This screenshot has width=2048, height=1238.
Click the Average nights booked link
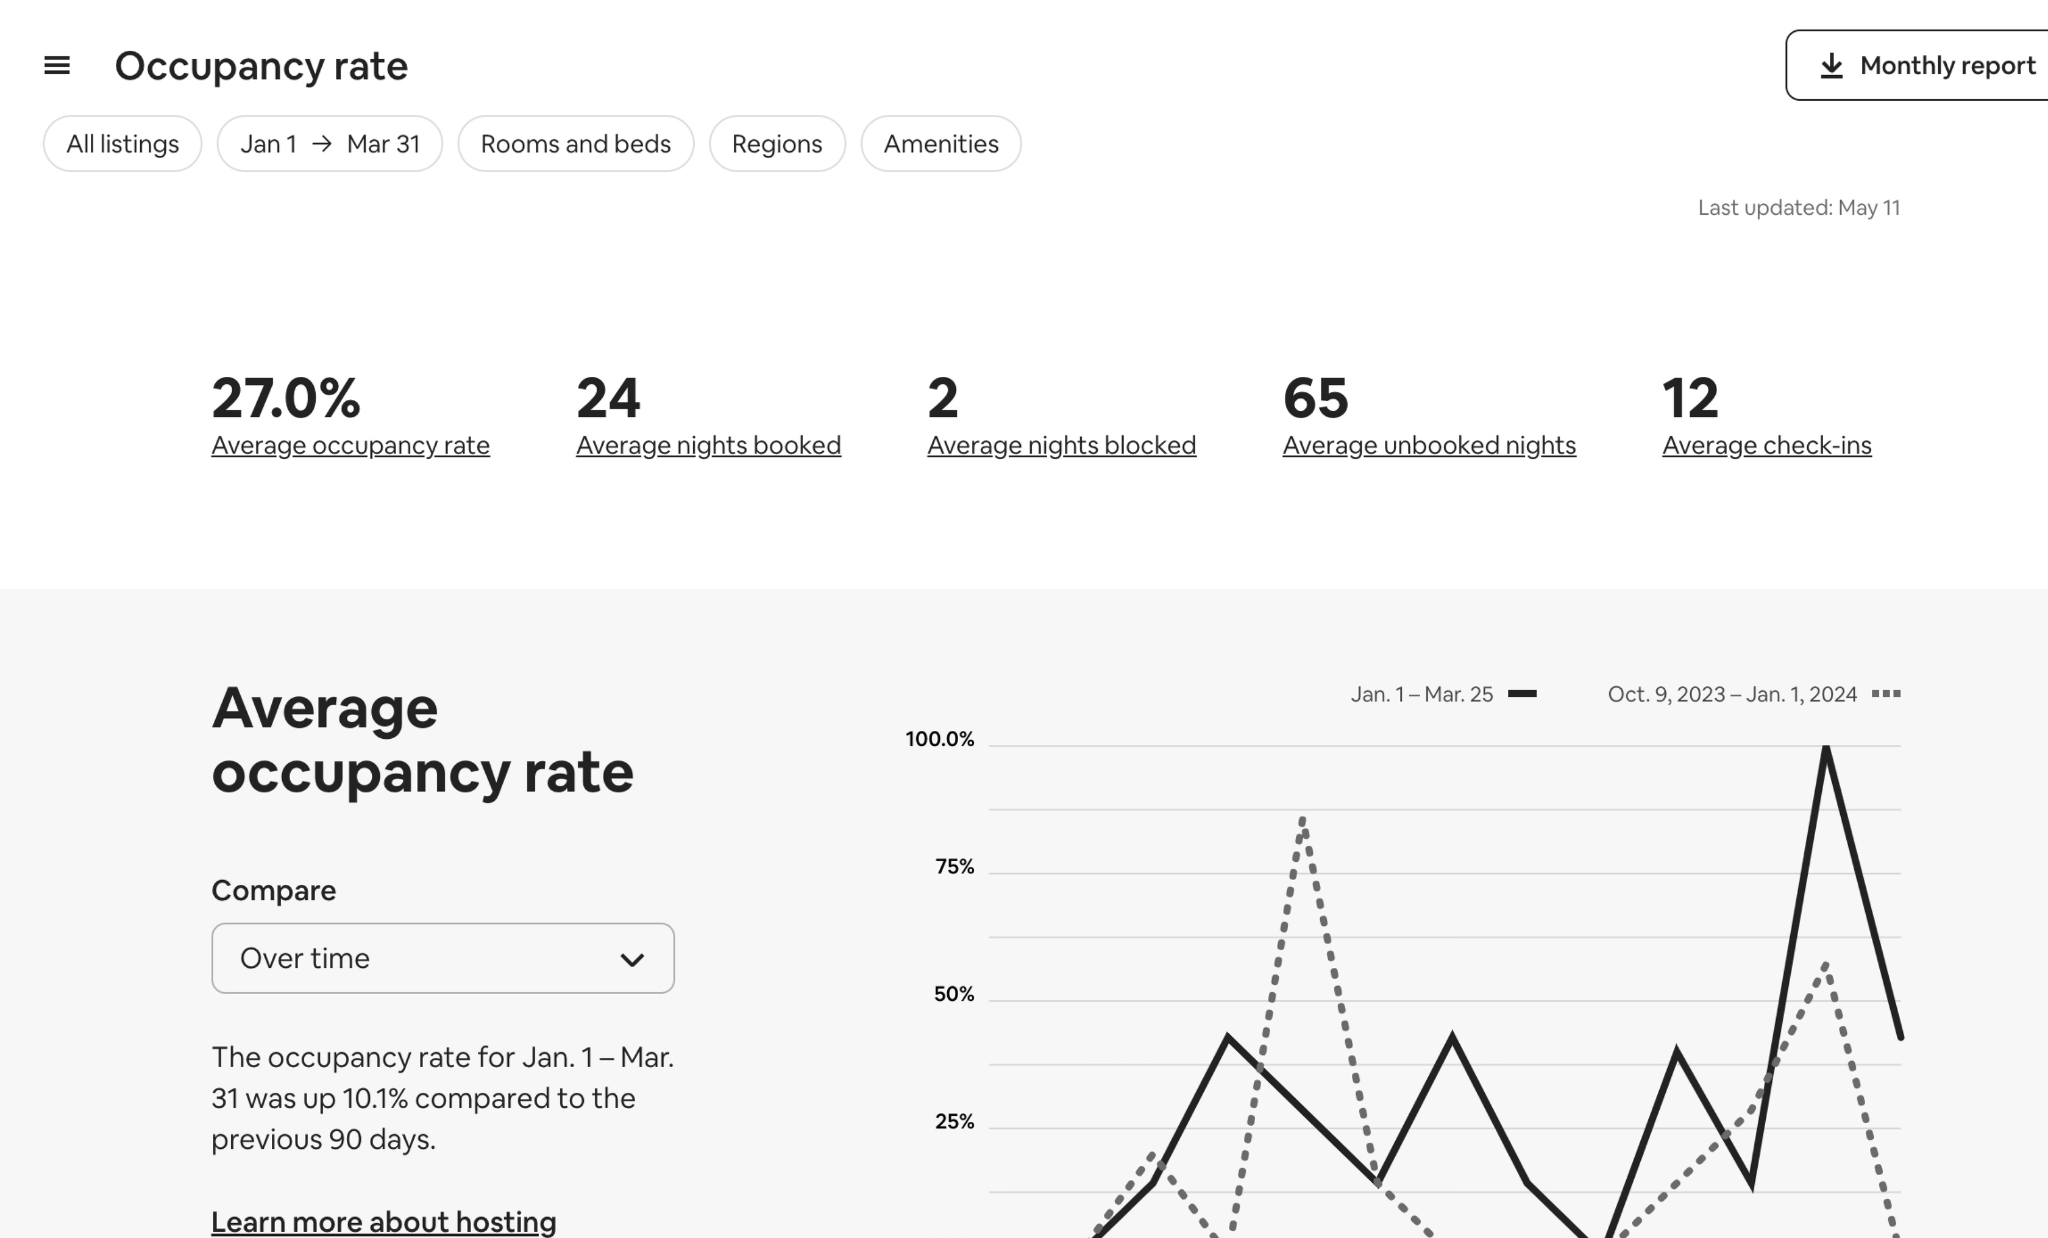point(708,446)
